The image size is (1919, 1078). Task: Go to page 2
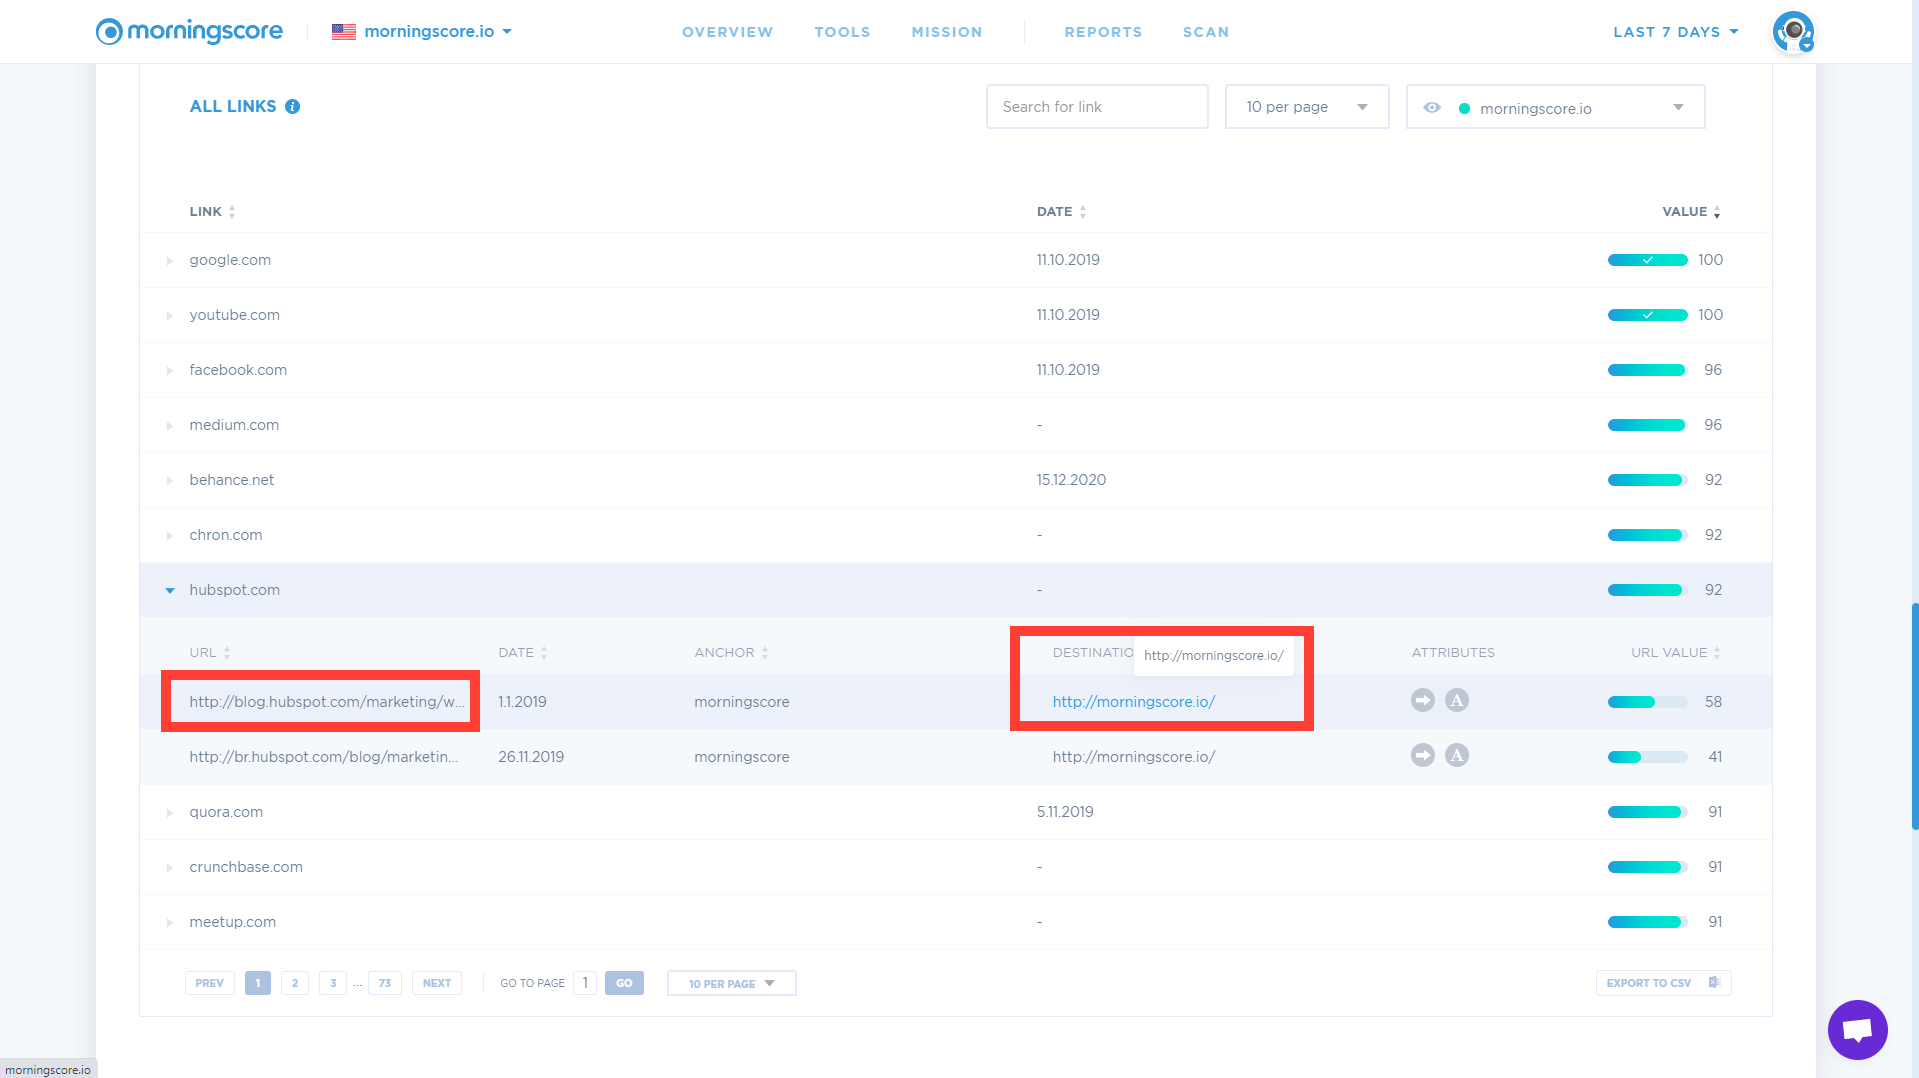click(295, 983)
